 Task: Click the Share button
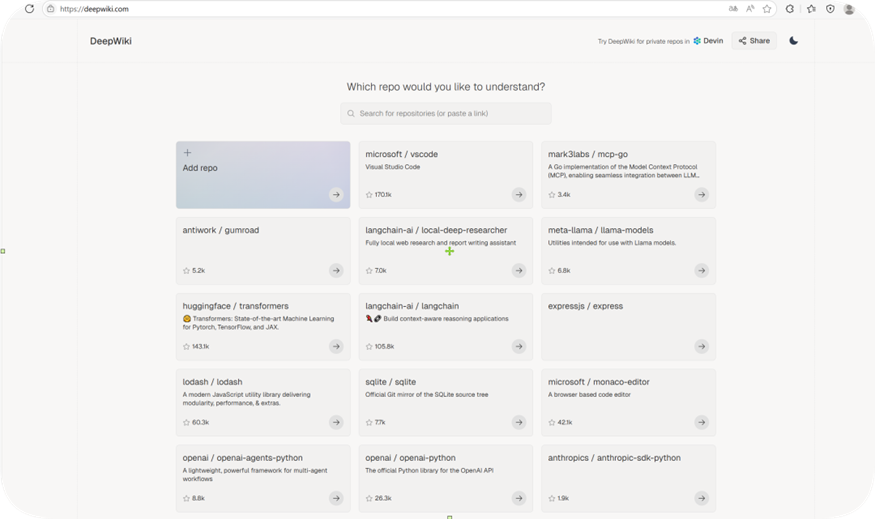coord(754,41)
